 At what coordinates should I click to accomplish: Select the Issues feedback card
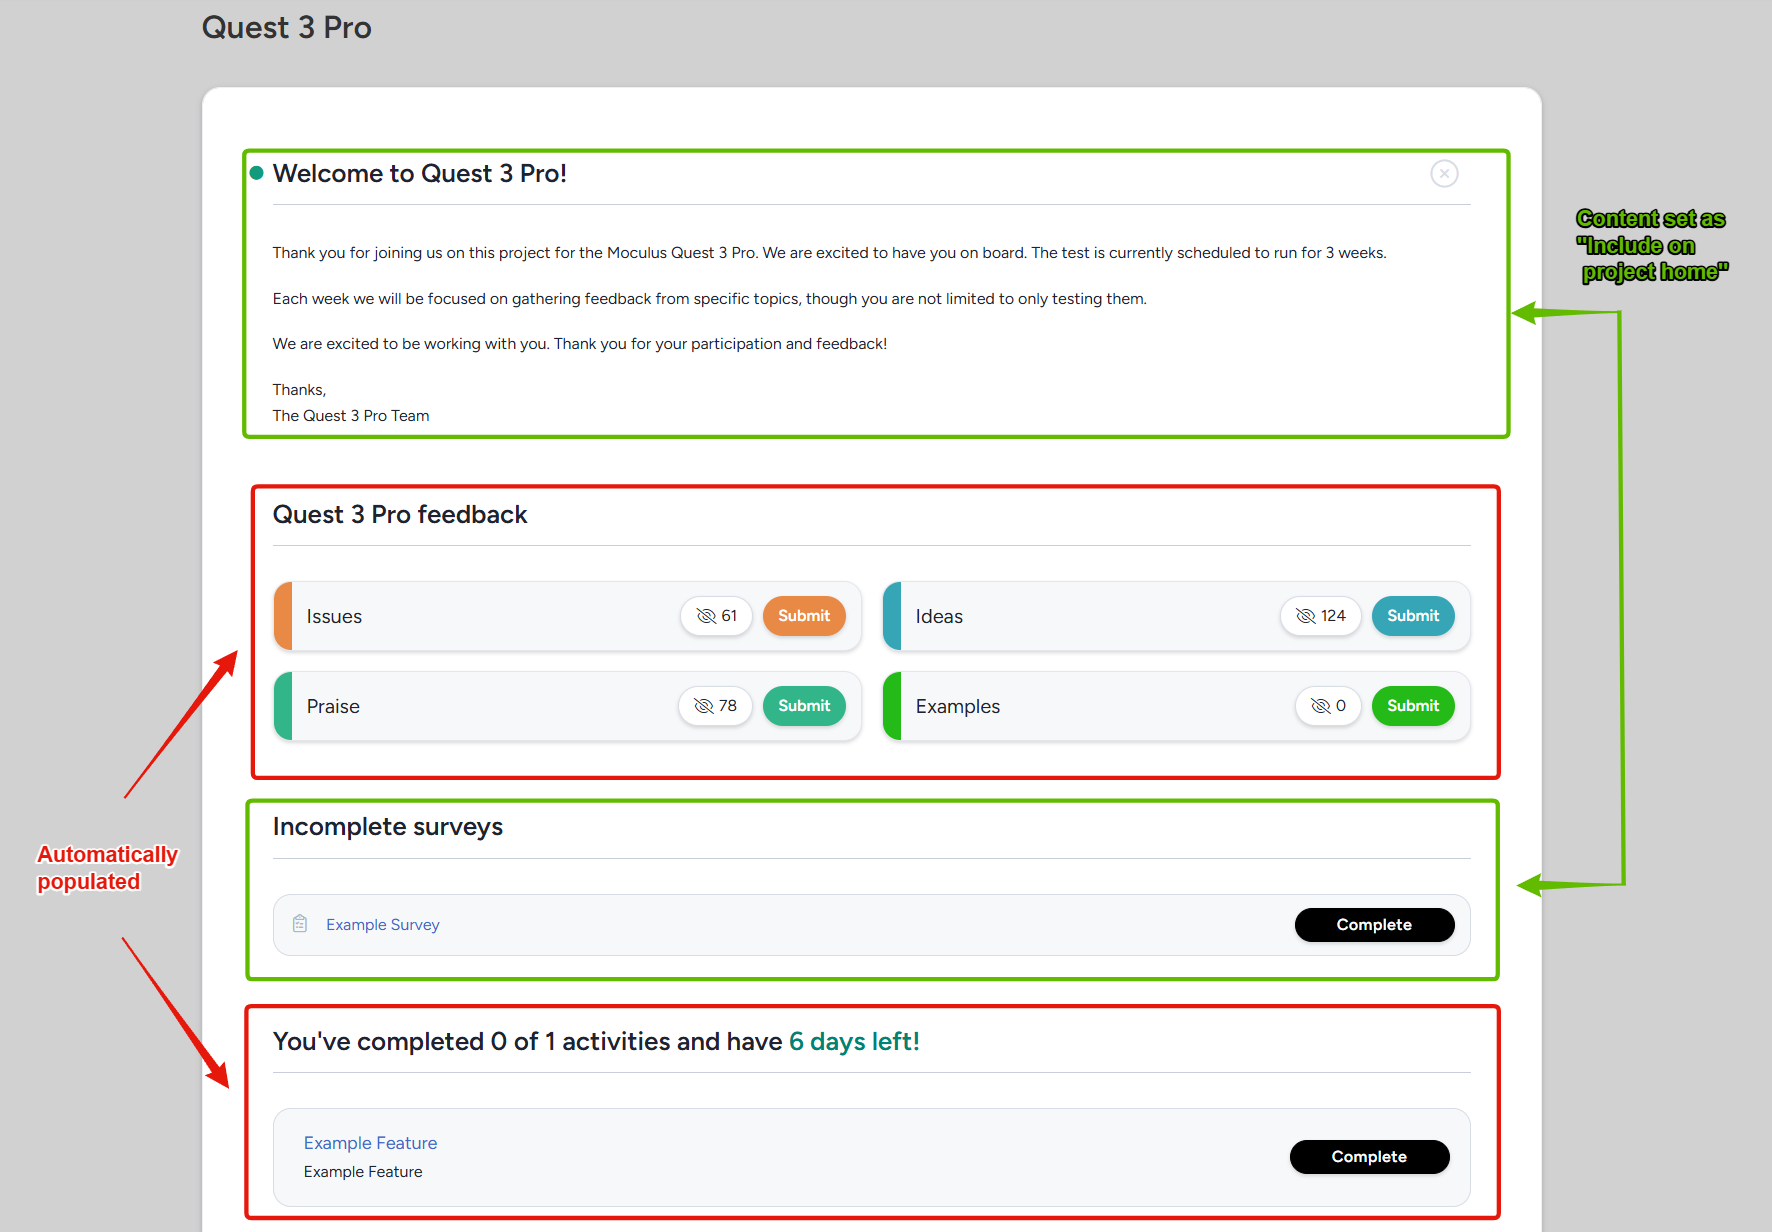567,616
